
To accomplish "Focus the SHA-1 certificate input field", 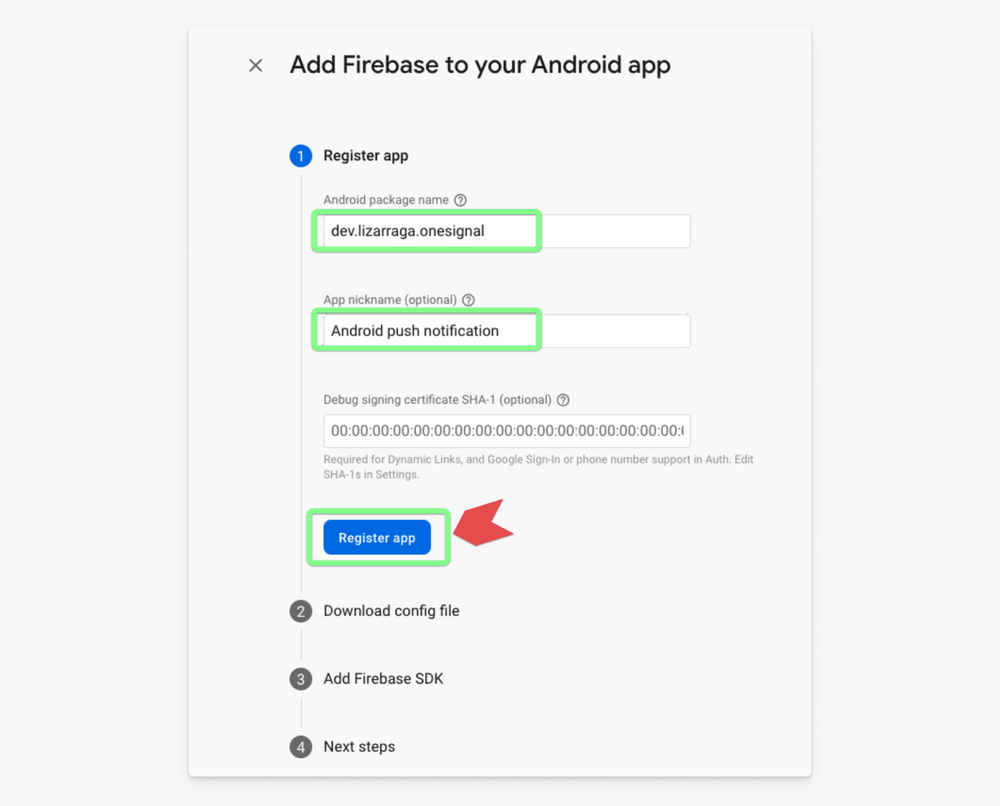I will 506,431.
